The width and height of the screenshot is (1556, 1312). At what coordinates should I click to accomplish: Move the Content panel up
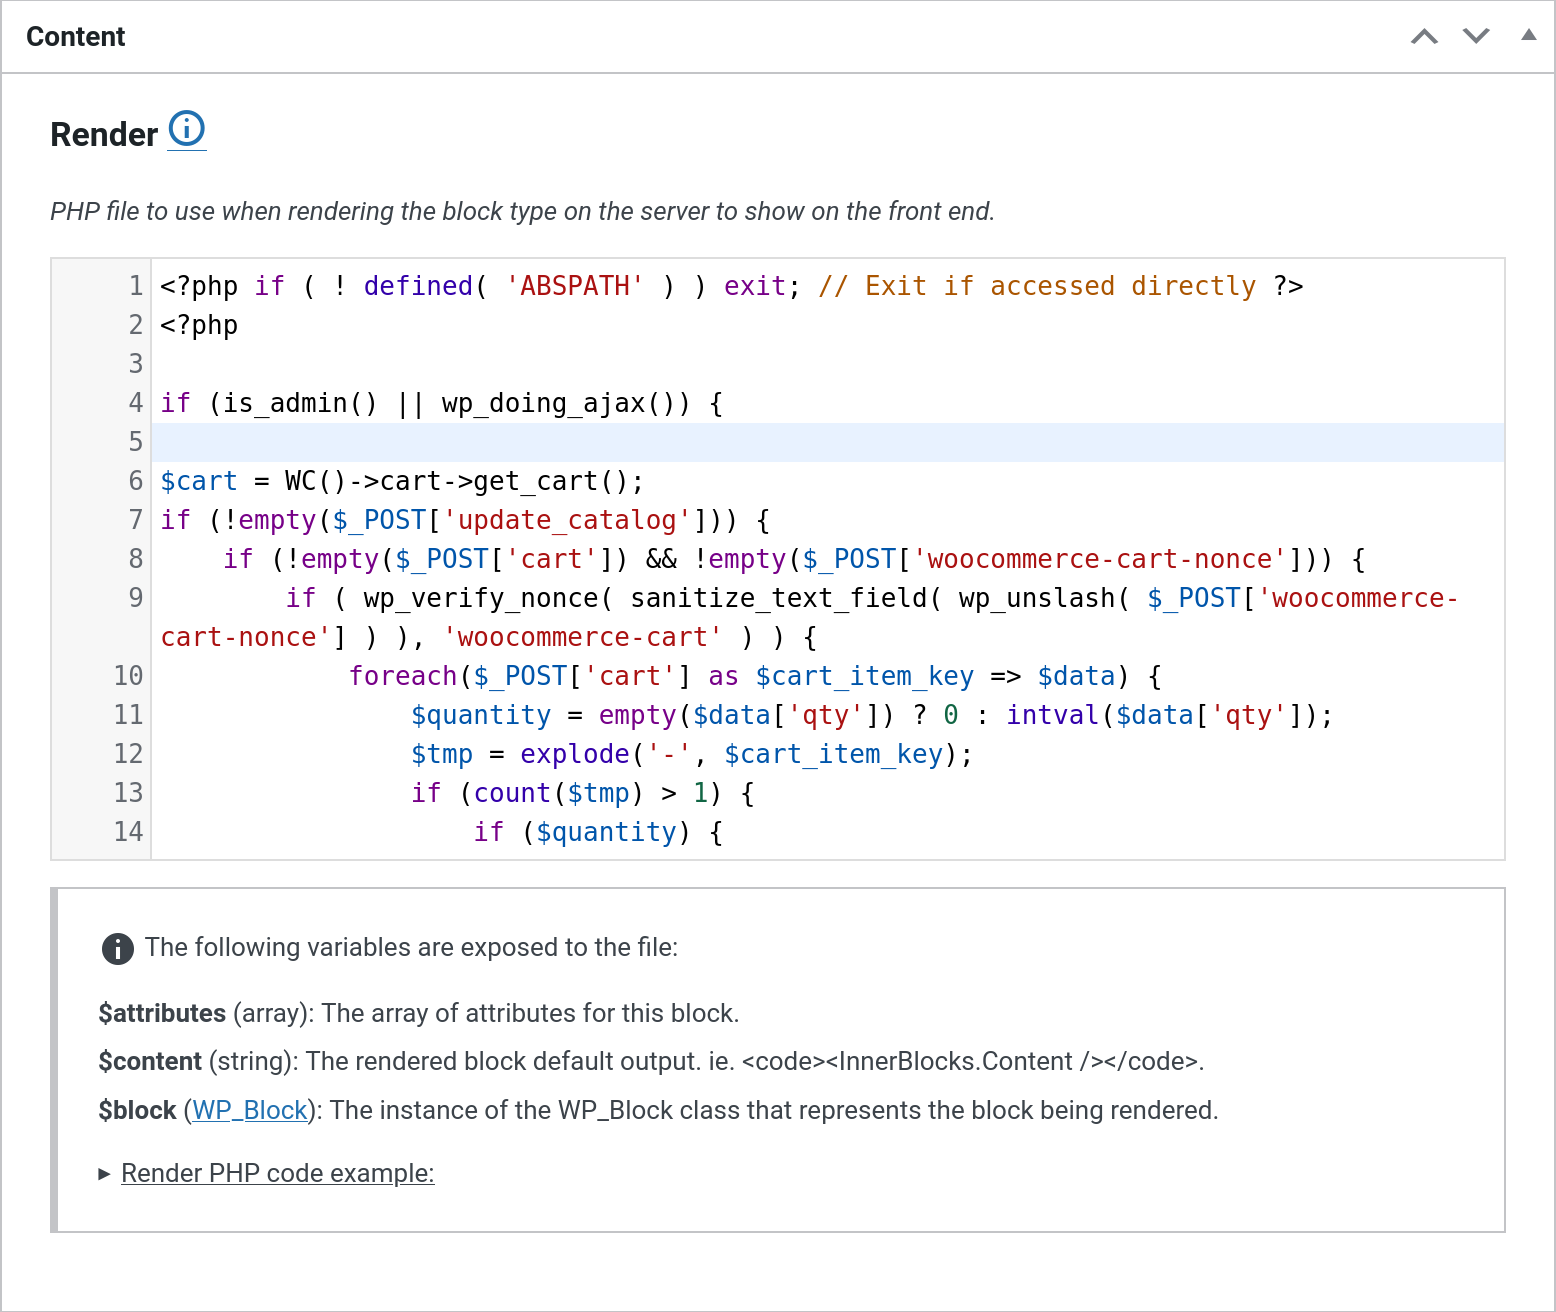click(x=1424, y=37)
